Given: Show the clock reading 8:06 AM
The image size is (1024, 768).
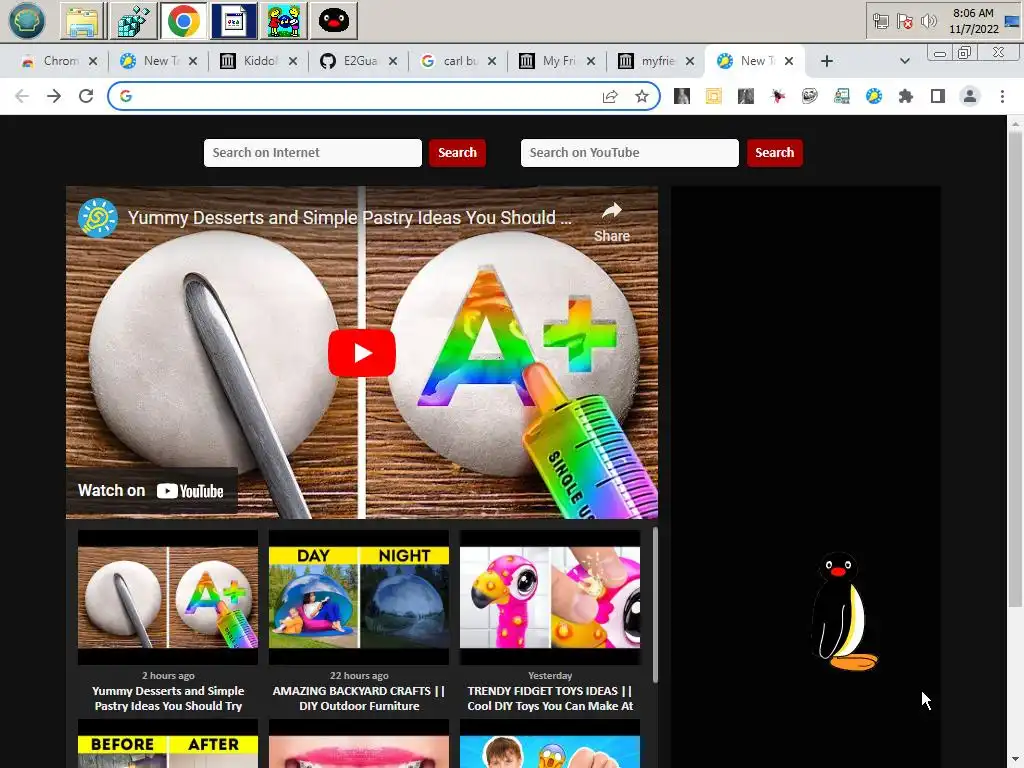Looking at the screenshot, I should tap(973, 13).
